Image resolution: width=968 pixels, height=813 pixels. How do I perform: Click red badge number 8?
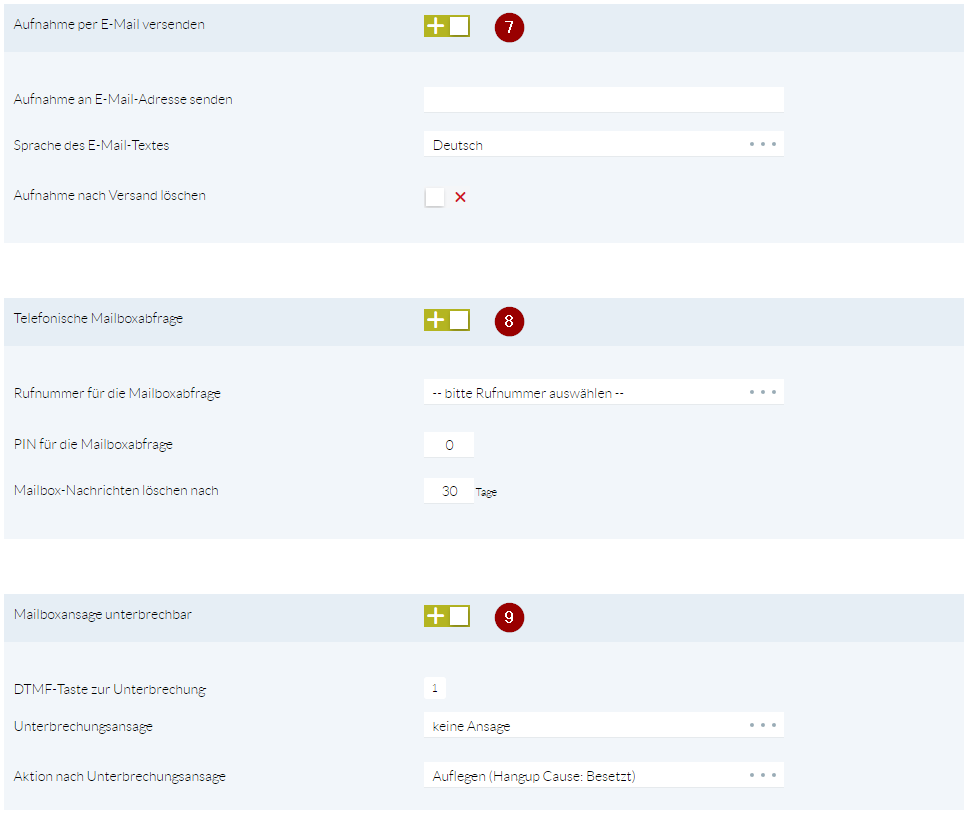[x=509, y=322]
